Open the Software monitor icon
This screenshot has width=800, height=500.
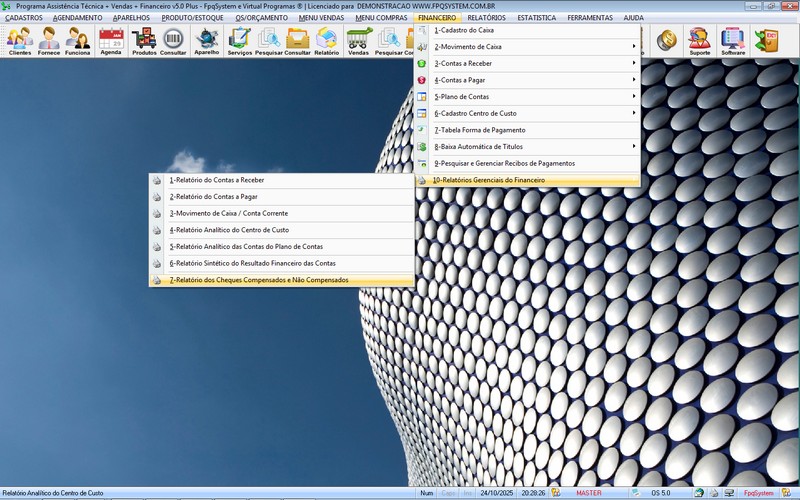pyautogui.click(x=733, y=41)
